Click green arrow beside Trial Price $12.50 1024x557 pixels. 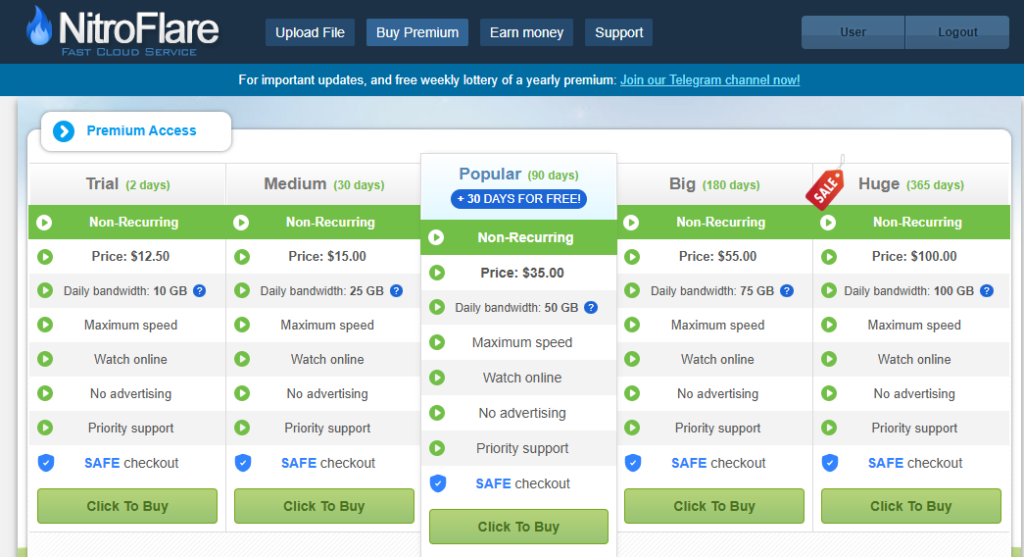(x=45, y=257)
